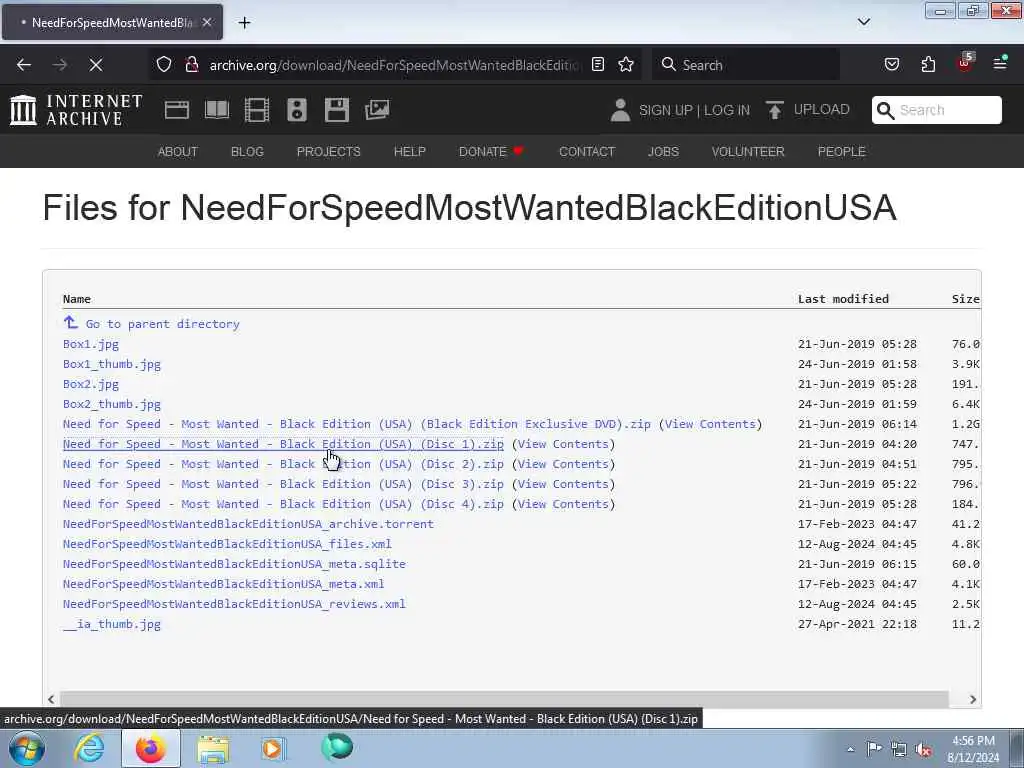
Task: Open the Texts book icon
Action: coord(216,110)
